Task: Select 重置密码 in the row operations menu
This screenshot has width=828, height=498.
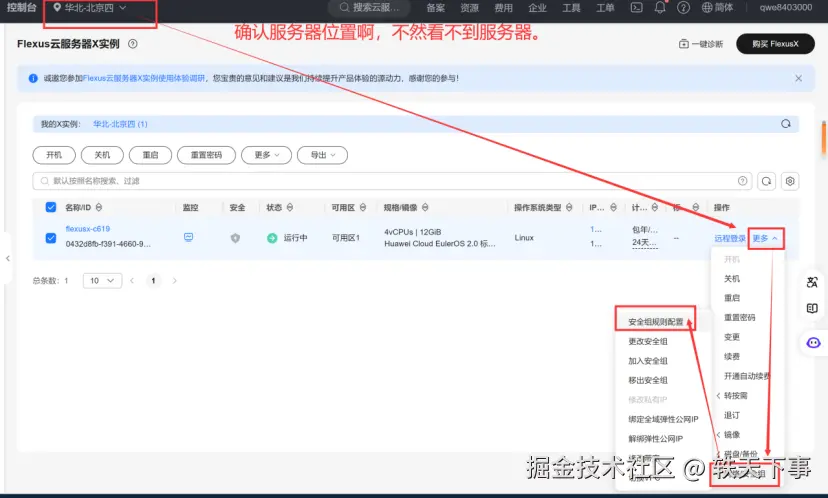Action: pos(739,317)
